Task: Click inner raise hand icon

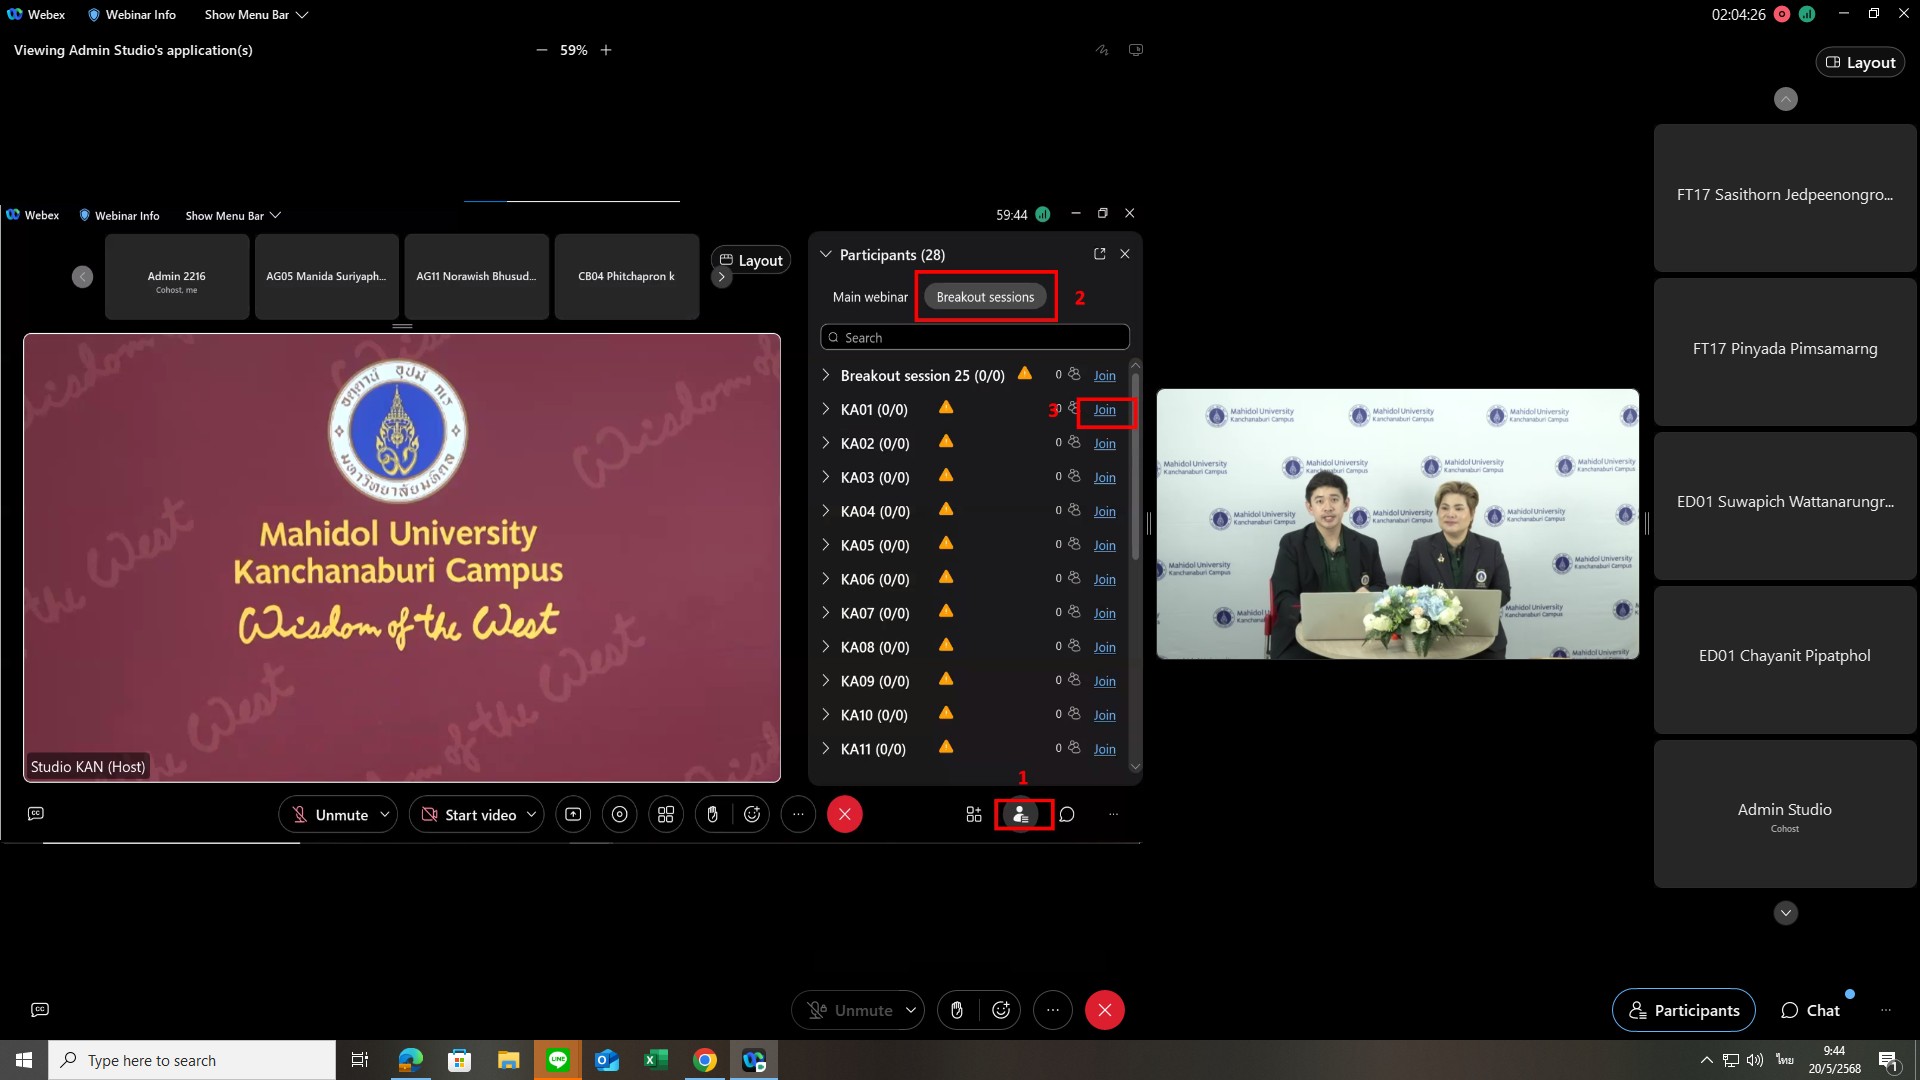Action: coord(712,815)
